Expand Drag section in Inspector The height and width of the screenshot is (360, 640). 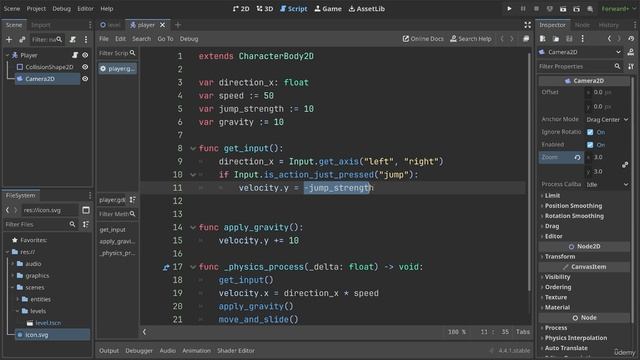click(551, 226)
